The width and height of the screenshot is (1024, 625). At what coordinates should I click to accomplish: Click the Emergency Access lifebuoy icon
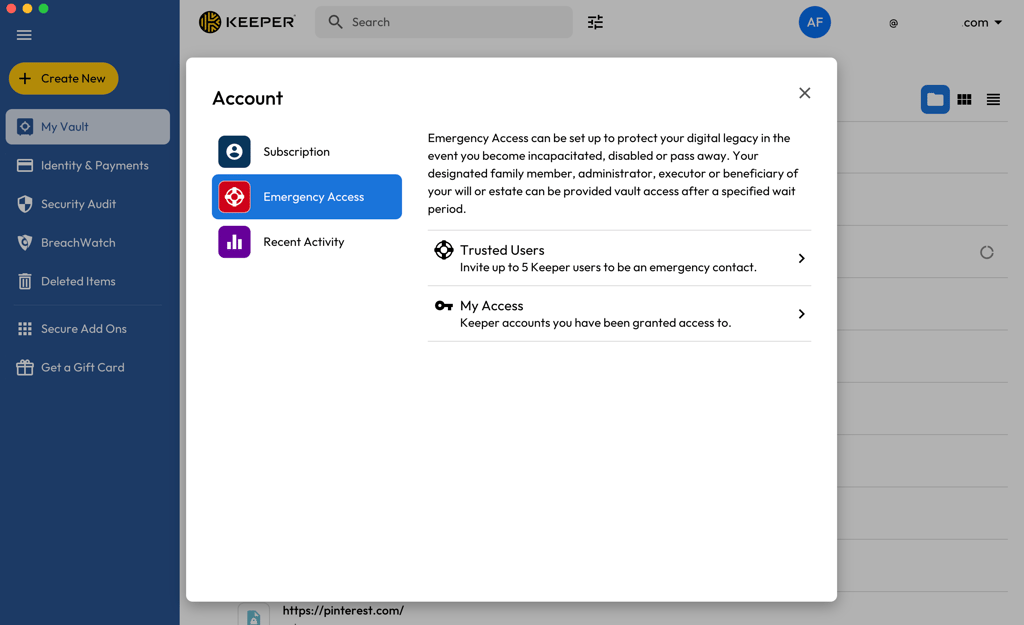[x=234, y=197]
